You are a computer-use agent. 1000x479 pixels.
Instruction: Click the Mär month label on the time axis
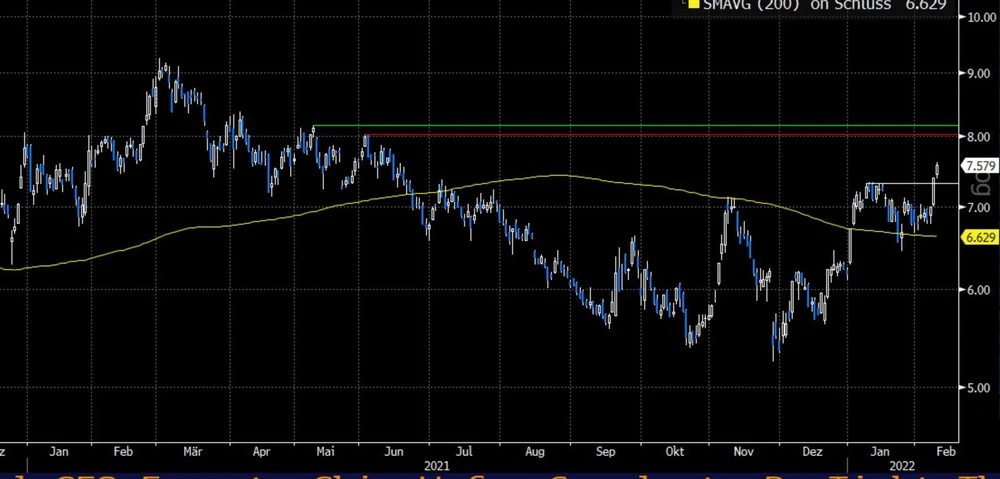click(191, 451)
